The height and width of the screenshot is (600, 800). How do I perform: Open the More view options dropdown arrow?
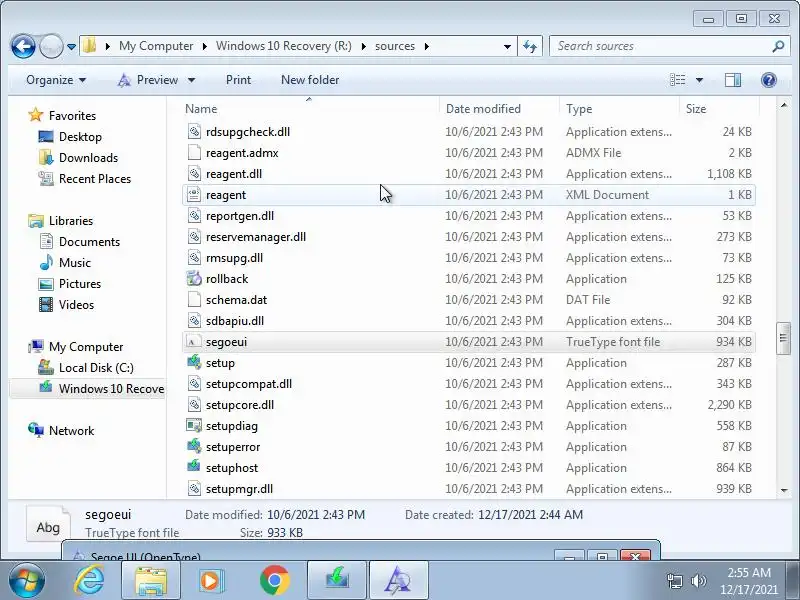(x=699, y=80)
